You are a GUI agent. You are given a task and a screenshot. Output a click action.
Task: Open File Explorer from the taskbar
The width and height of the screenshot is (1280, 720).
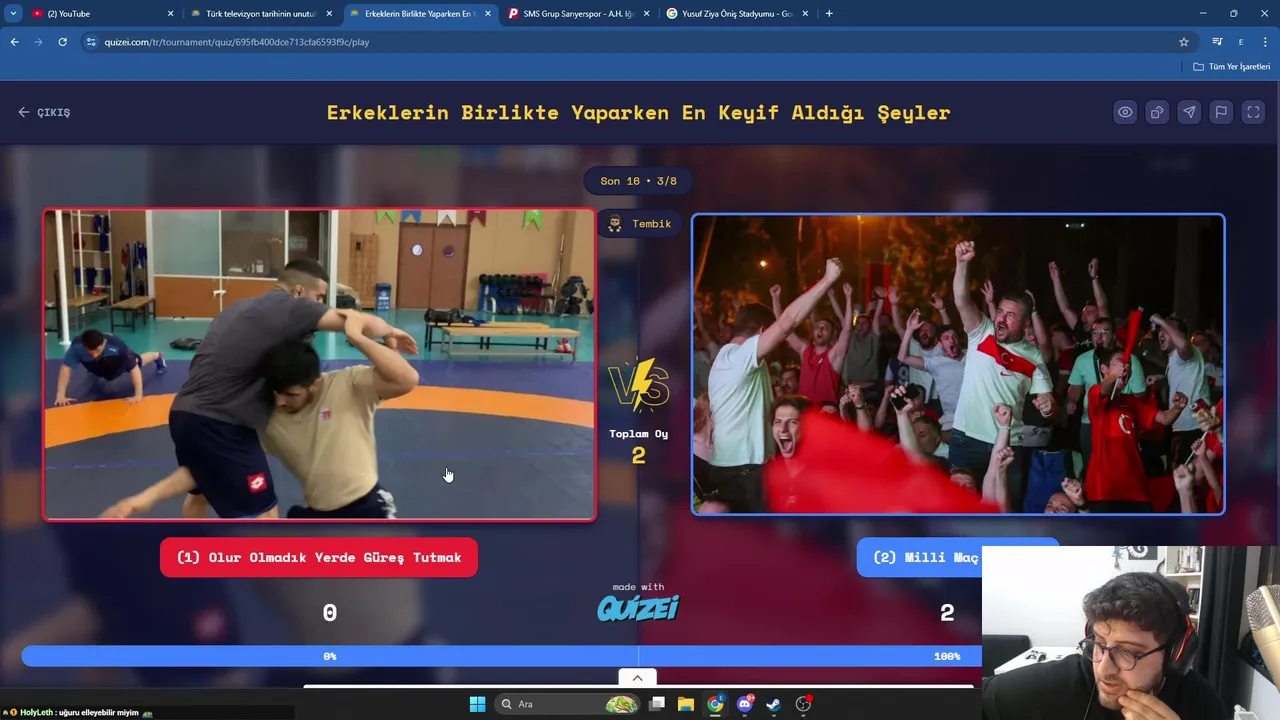click(686, 704)
